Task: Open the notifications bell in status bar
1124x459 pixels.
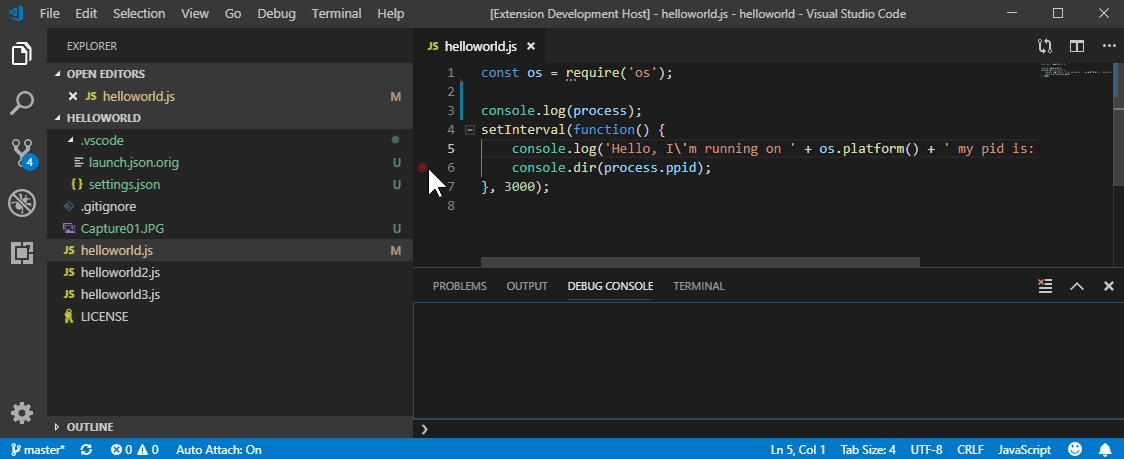Action: (x=1104, y=450)
